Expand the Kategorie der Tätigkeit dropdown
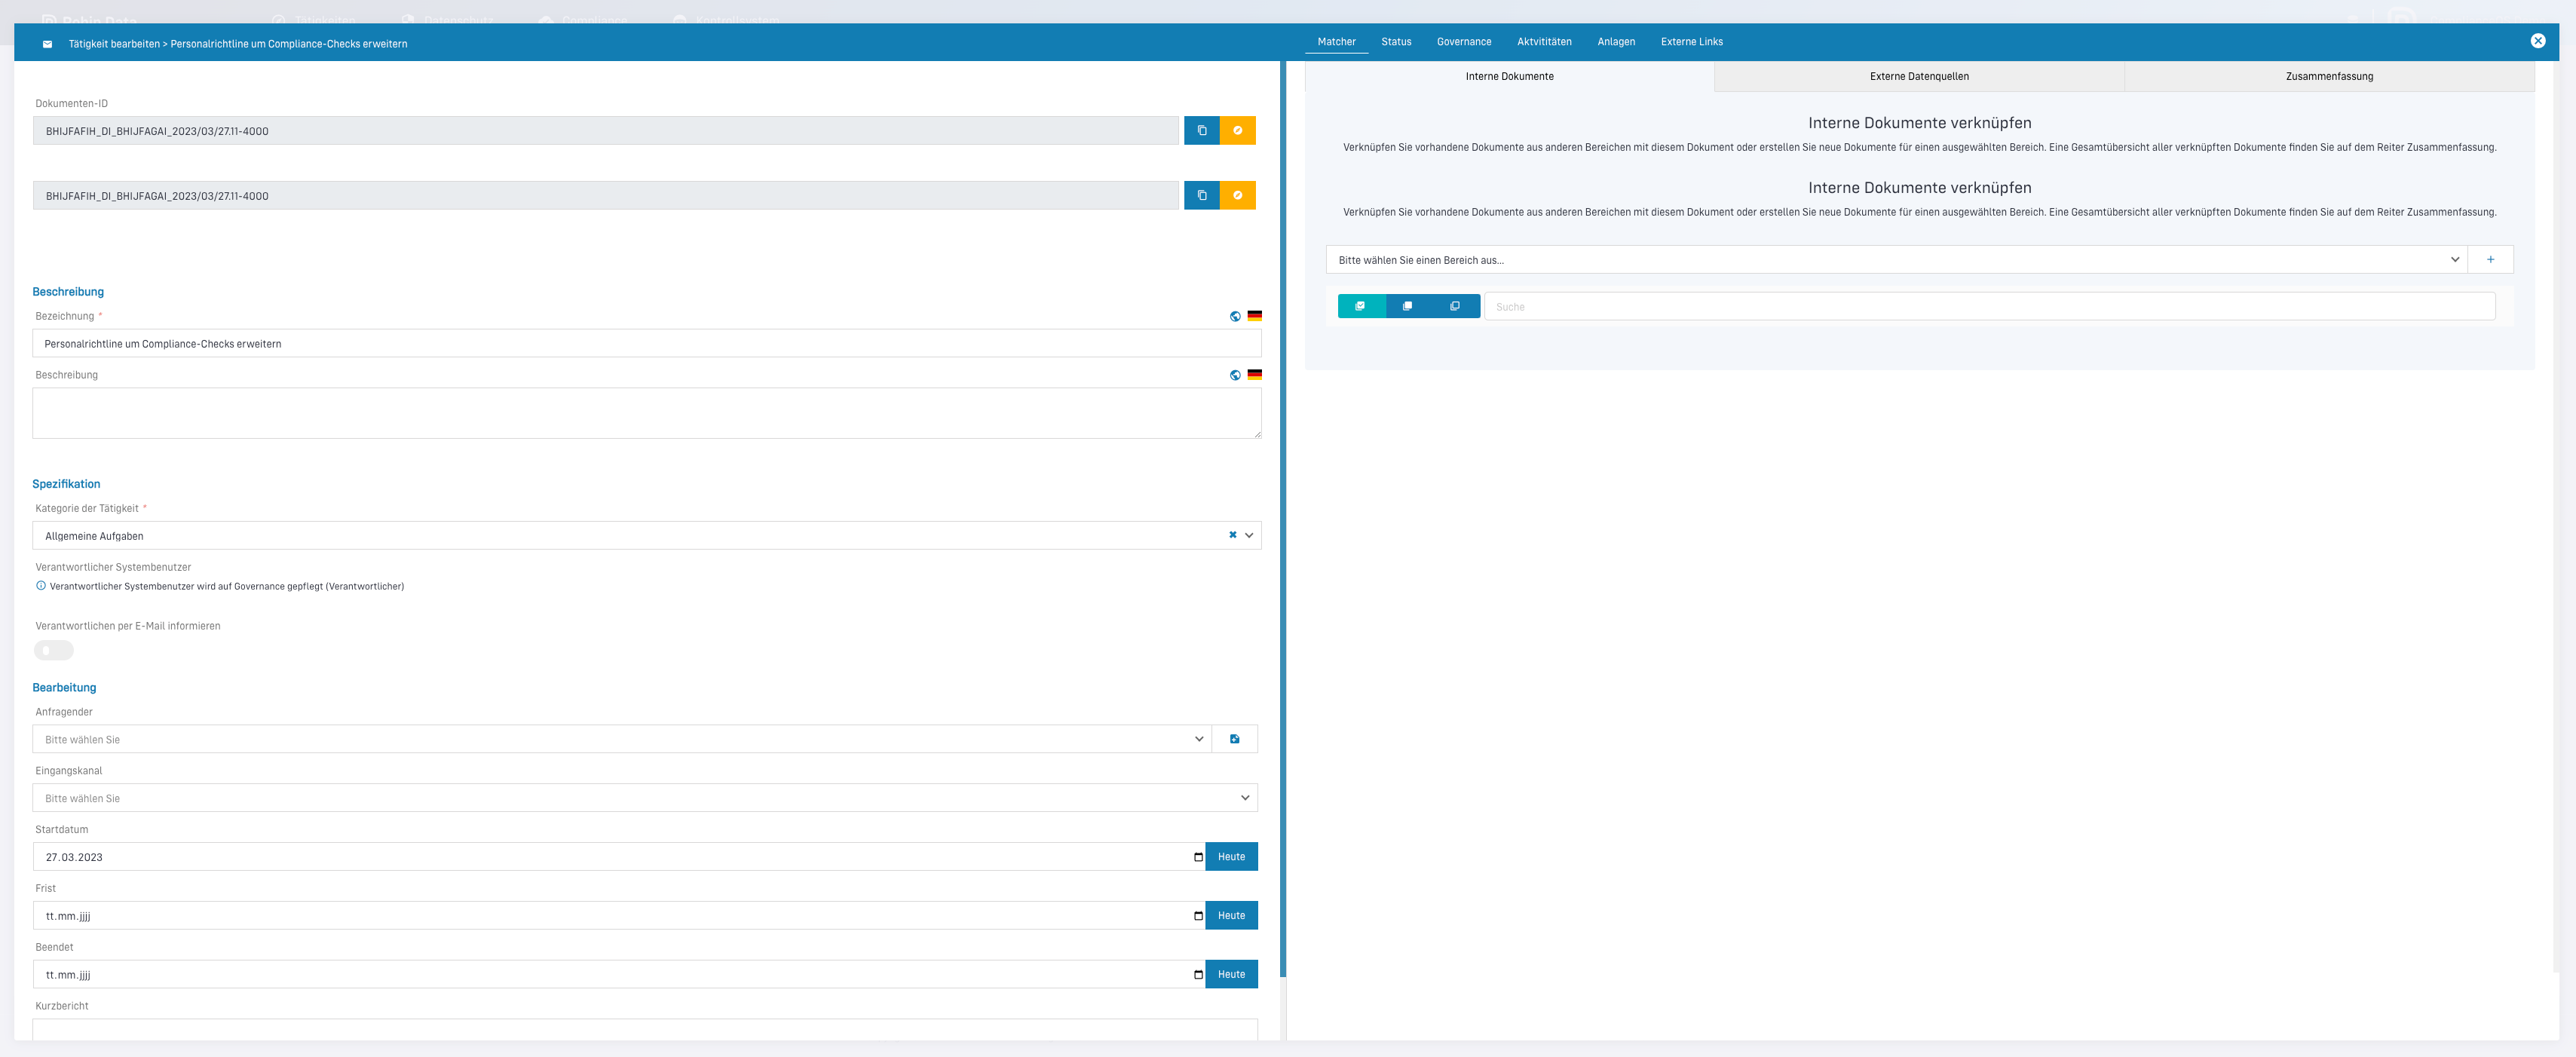 (x=1248, y=535)
